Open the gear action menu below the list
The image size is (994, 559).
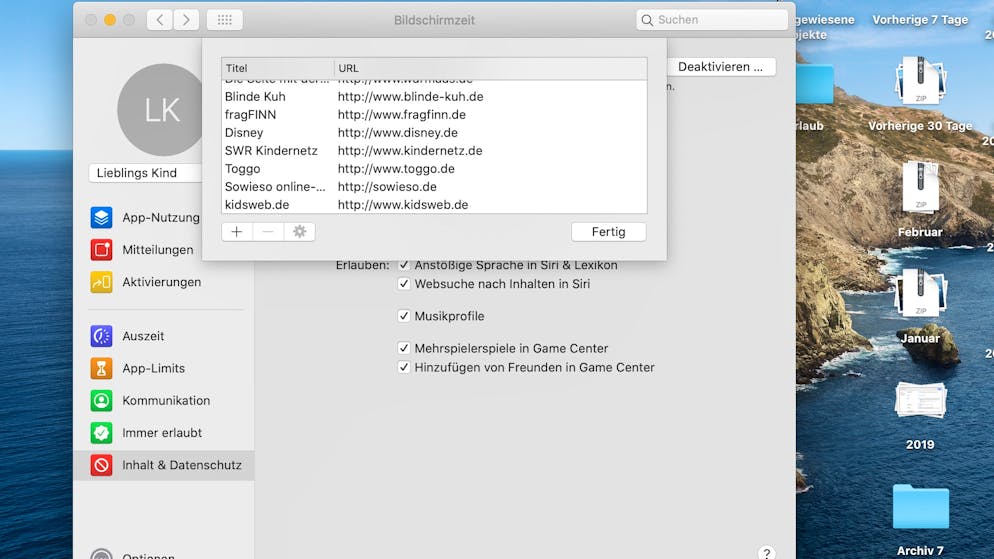299,232
